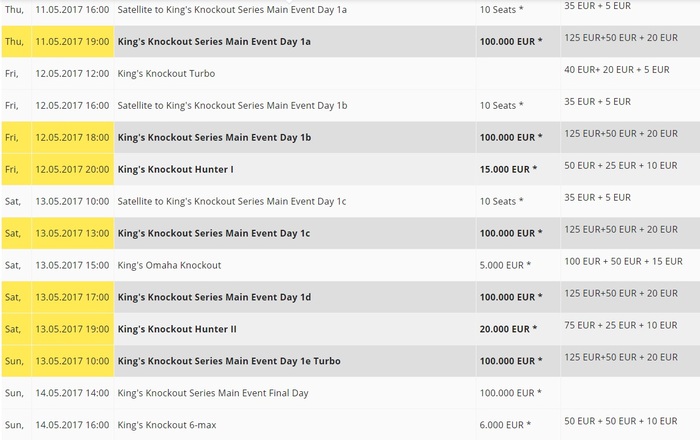Click King's Knockout Series Main Event Day 1a title

click(231, 41)
